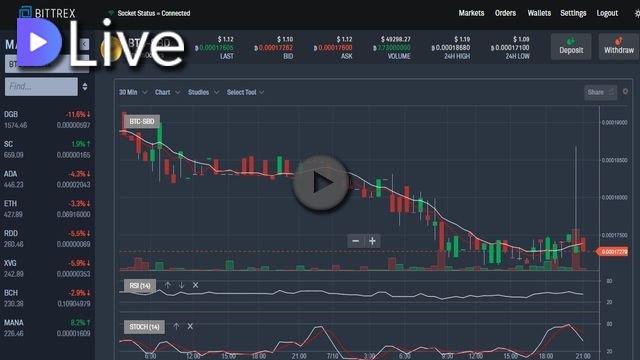Click the 24H LOW value
Viewport: 640px width, 360px height.
510,48
